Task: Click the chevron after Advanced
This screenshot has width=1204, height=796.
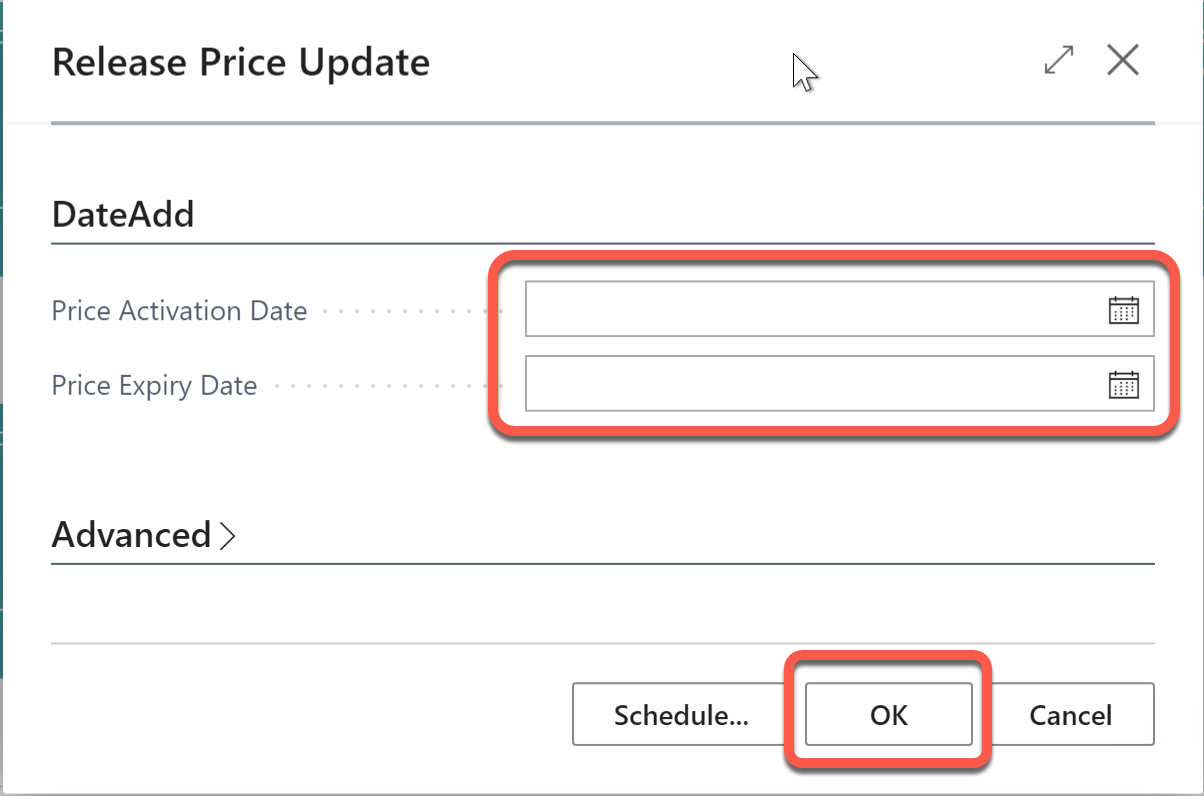Action: click(x=232, y=535)
